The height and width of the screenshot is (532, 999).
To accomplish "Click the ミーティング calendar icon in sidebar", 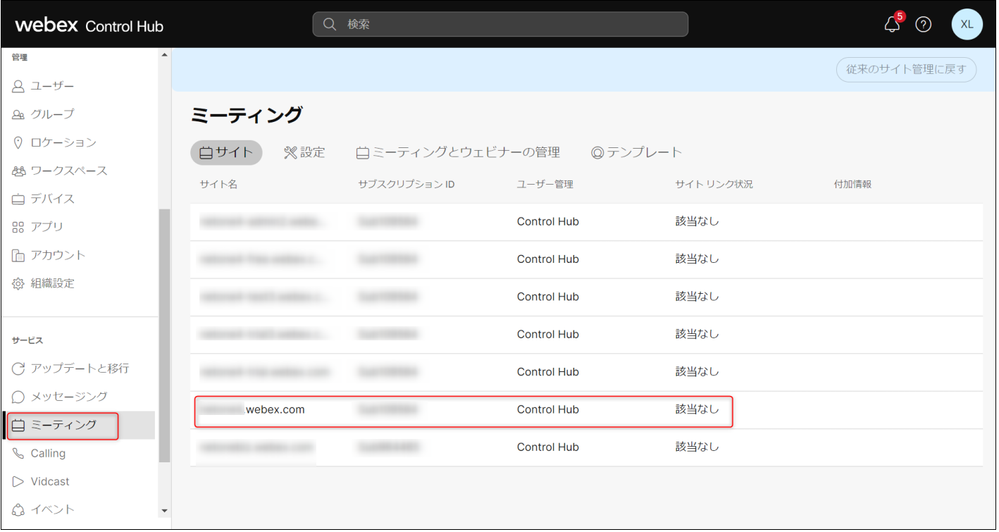I will pyautogui.click(x=18, y=425).
